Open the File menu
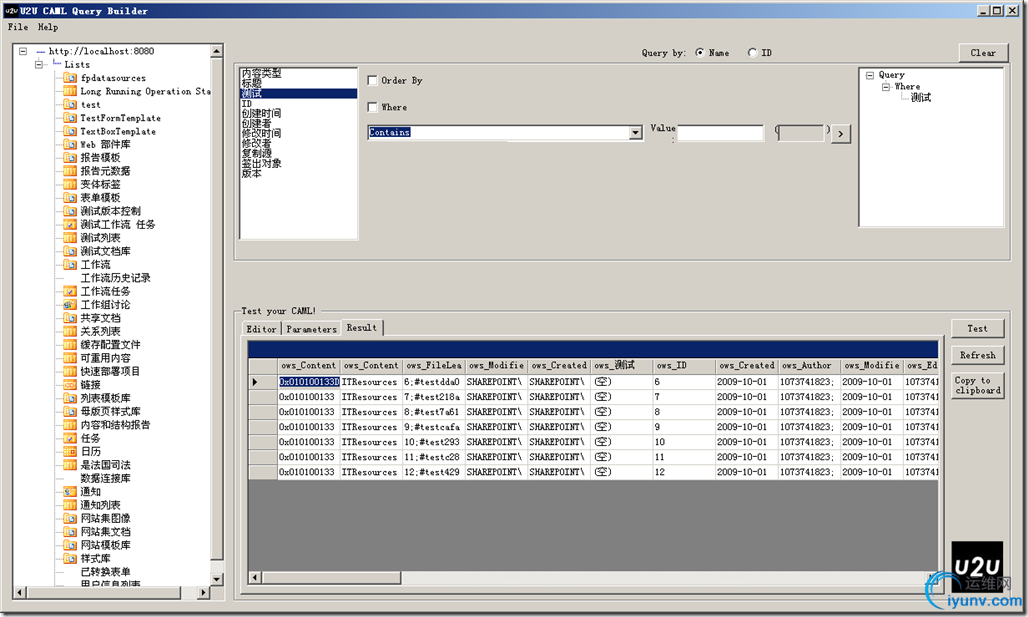This screenshot has height=617, width=1028. [18, 27]
